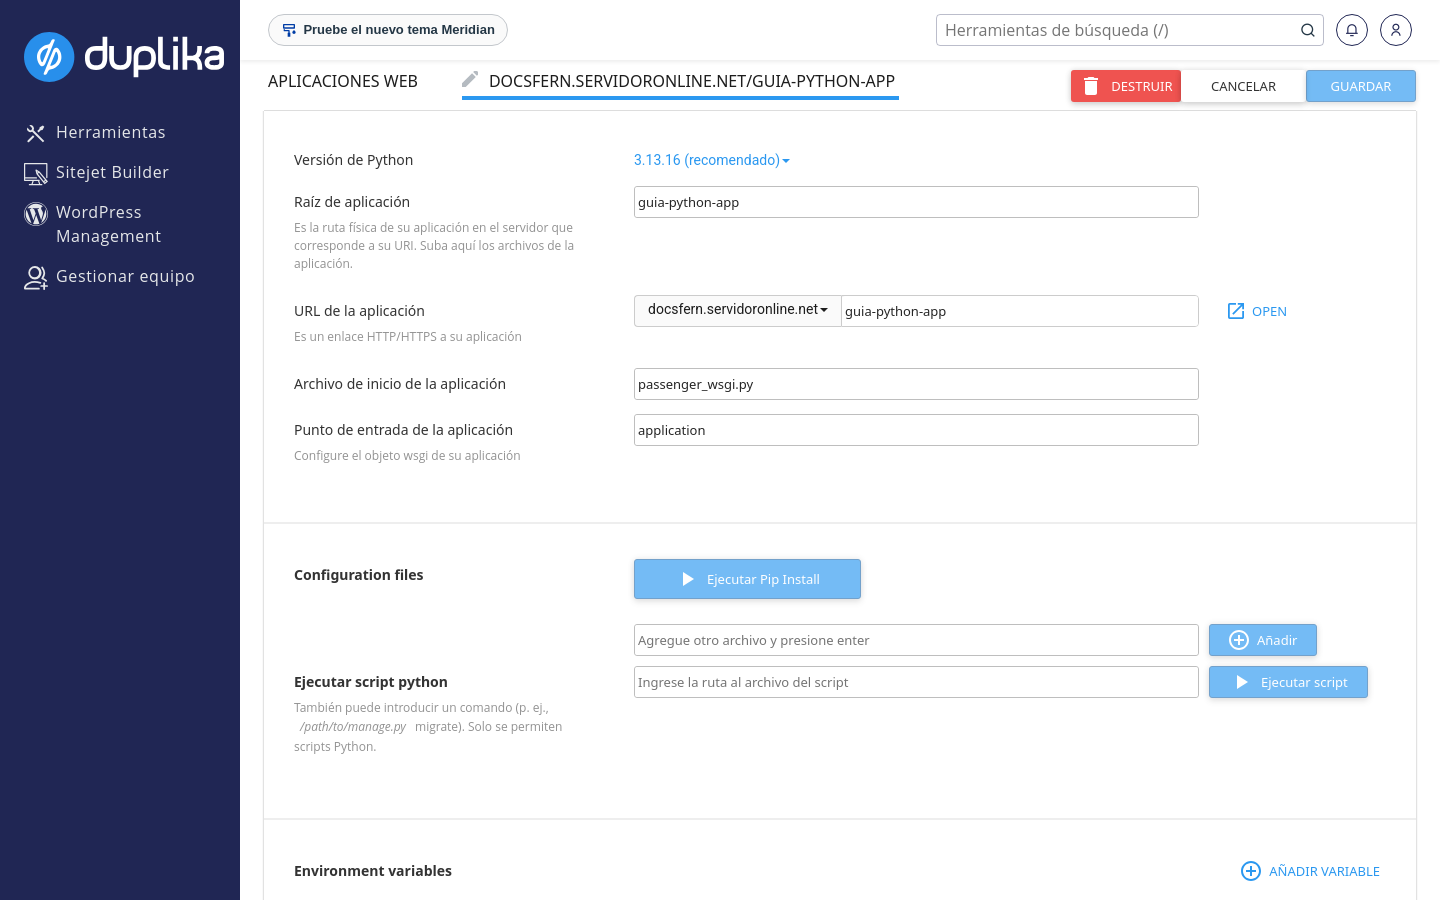
Task: Click the Cancelar button
Action: click(1243, 86)
